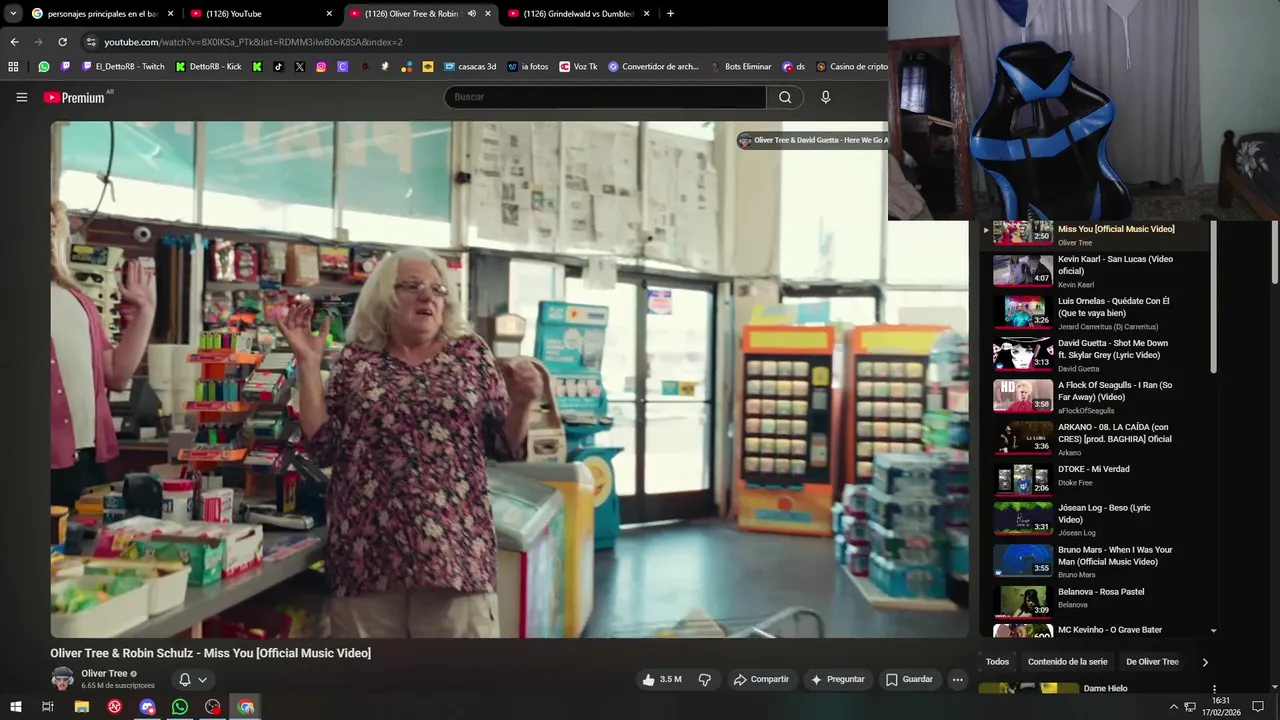Mute the tab via speaker icon on Oliver Tree tab
The width and height of the screenshot is (1280, 720).
pyautogui.click(x=472, y=14)
